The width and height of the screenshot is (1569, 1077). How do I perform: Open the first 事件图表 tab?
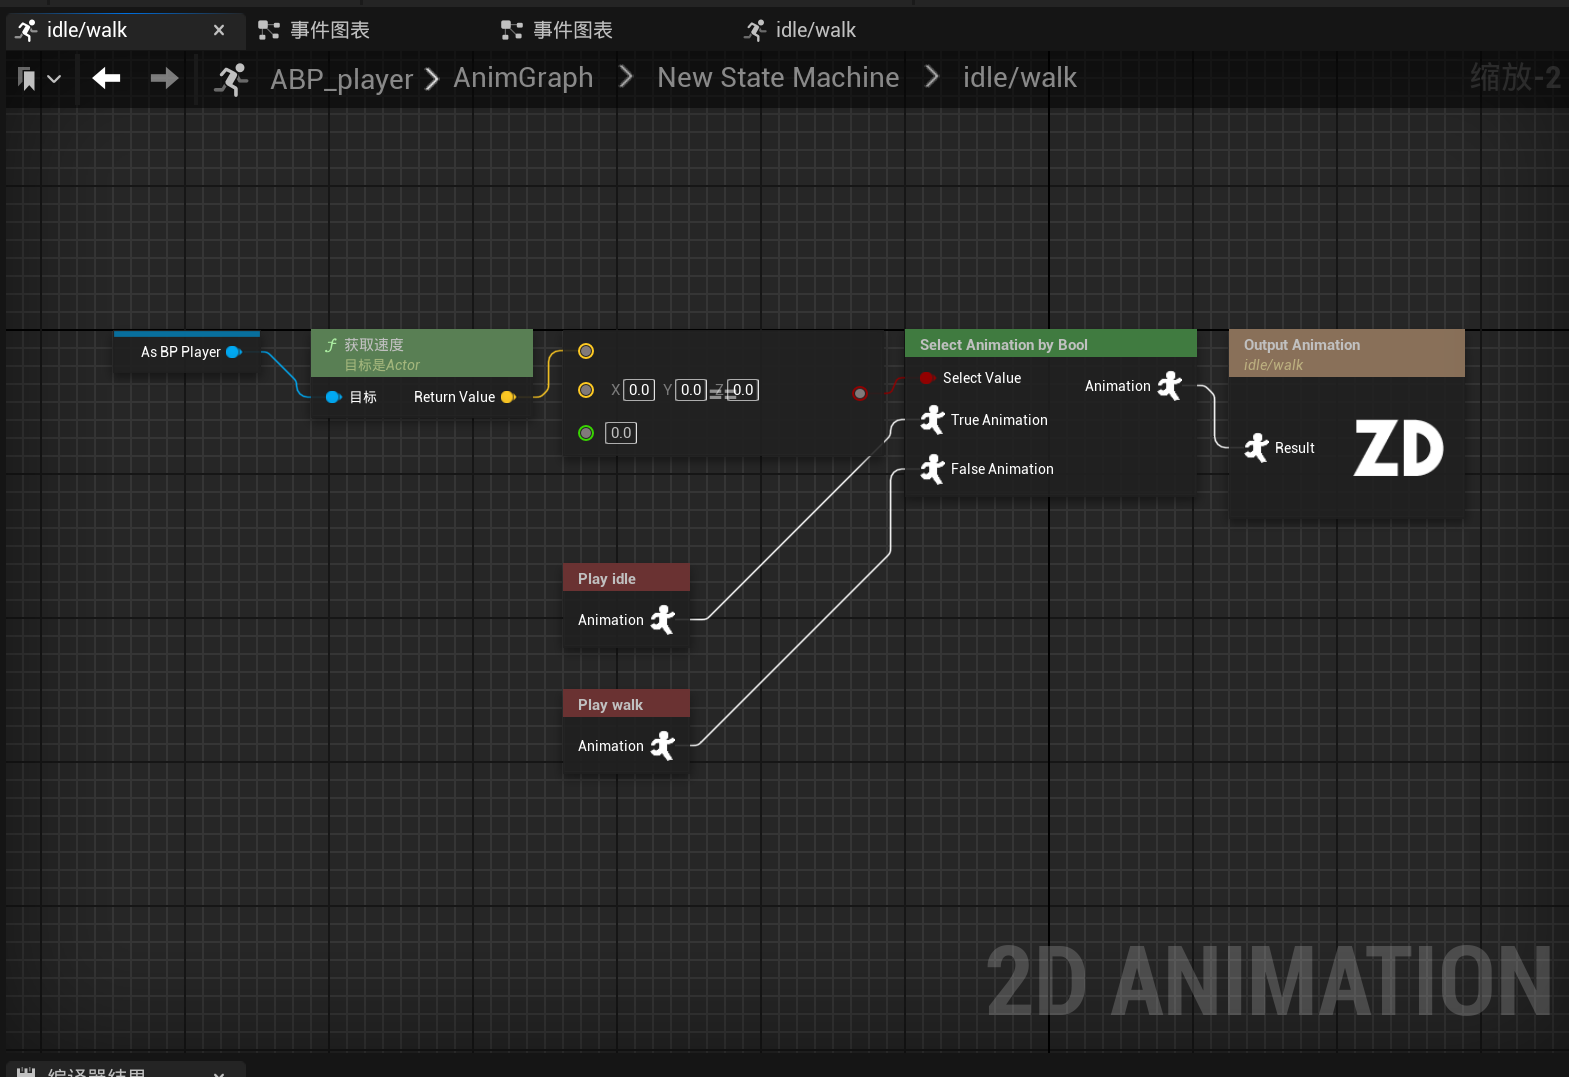tap(314, 30)
